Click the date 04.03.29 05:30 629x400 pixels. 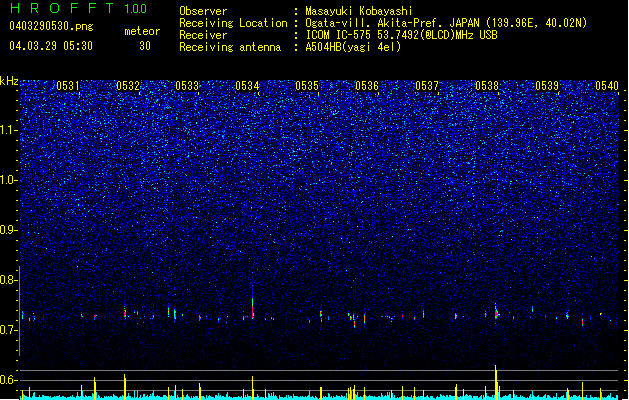[51, 46]
